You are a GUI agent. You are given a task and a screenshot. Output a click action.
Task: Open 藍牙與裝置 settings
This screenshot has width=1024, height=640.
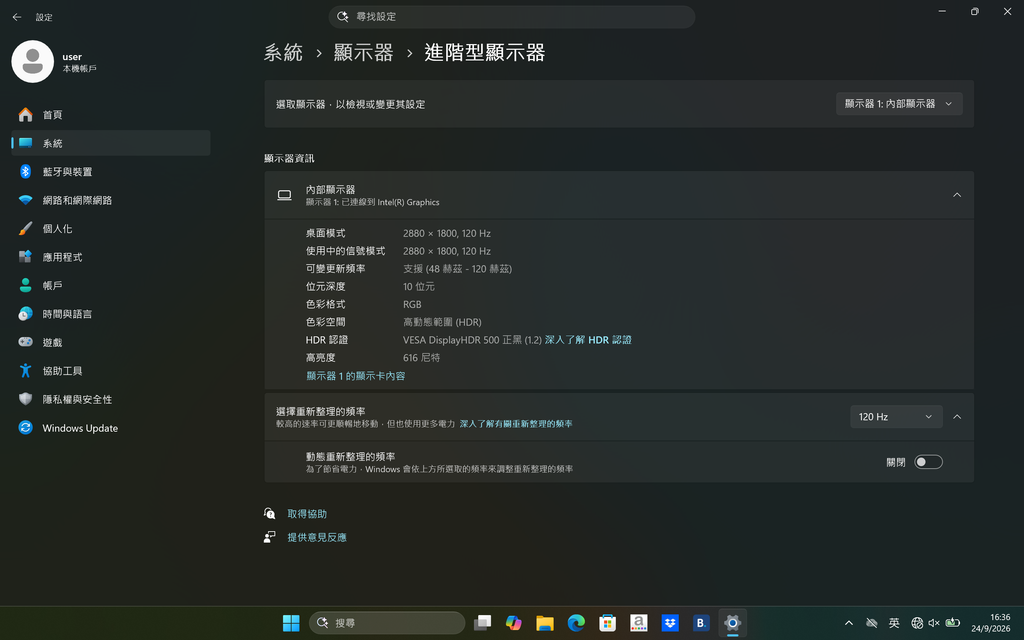click(110, 172)
